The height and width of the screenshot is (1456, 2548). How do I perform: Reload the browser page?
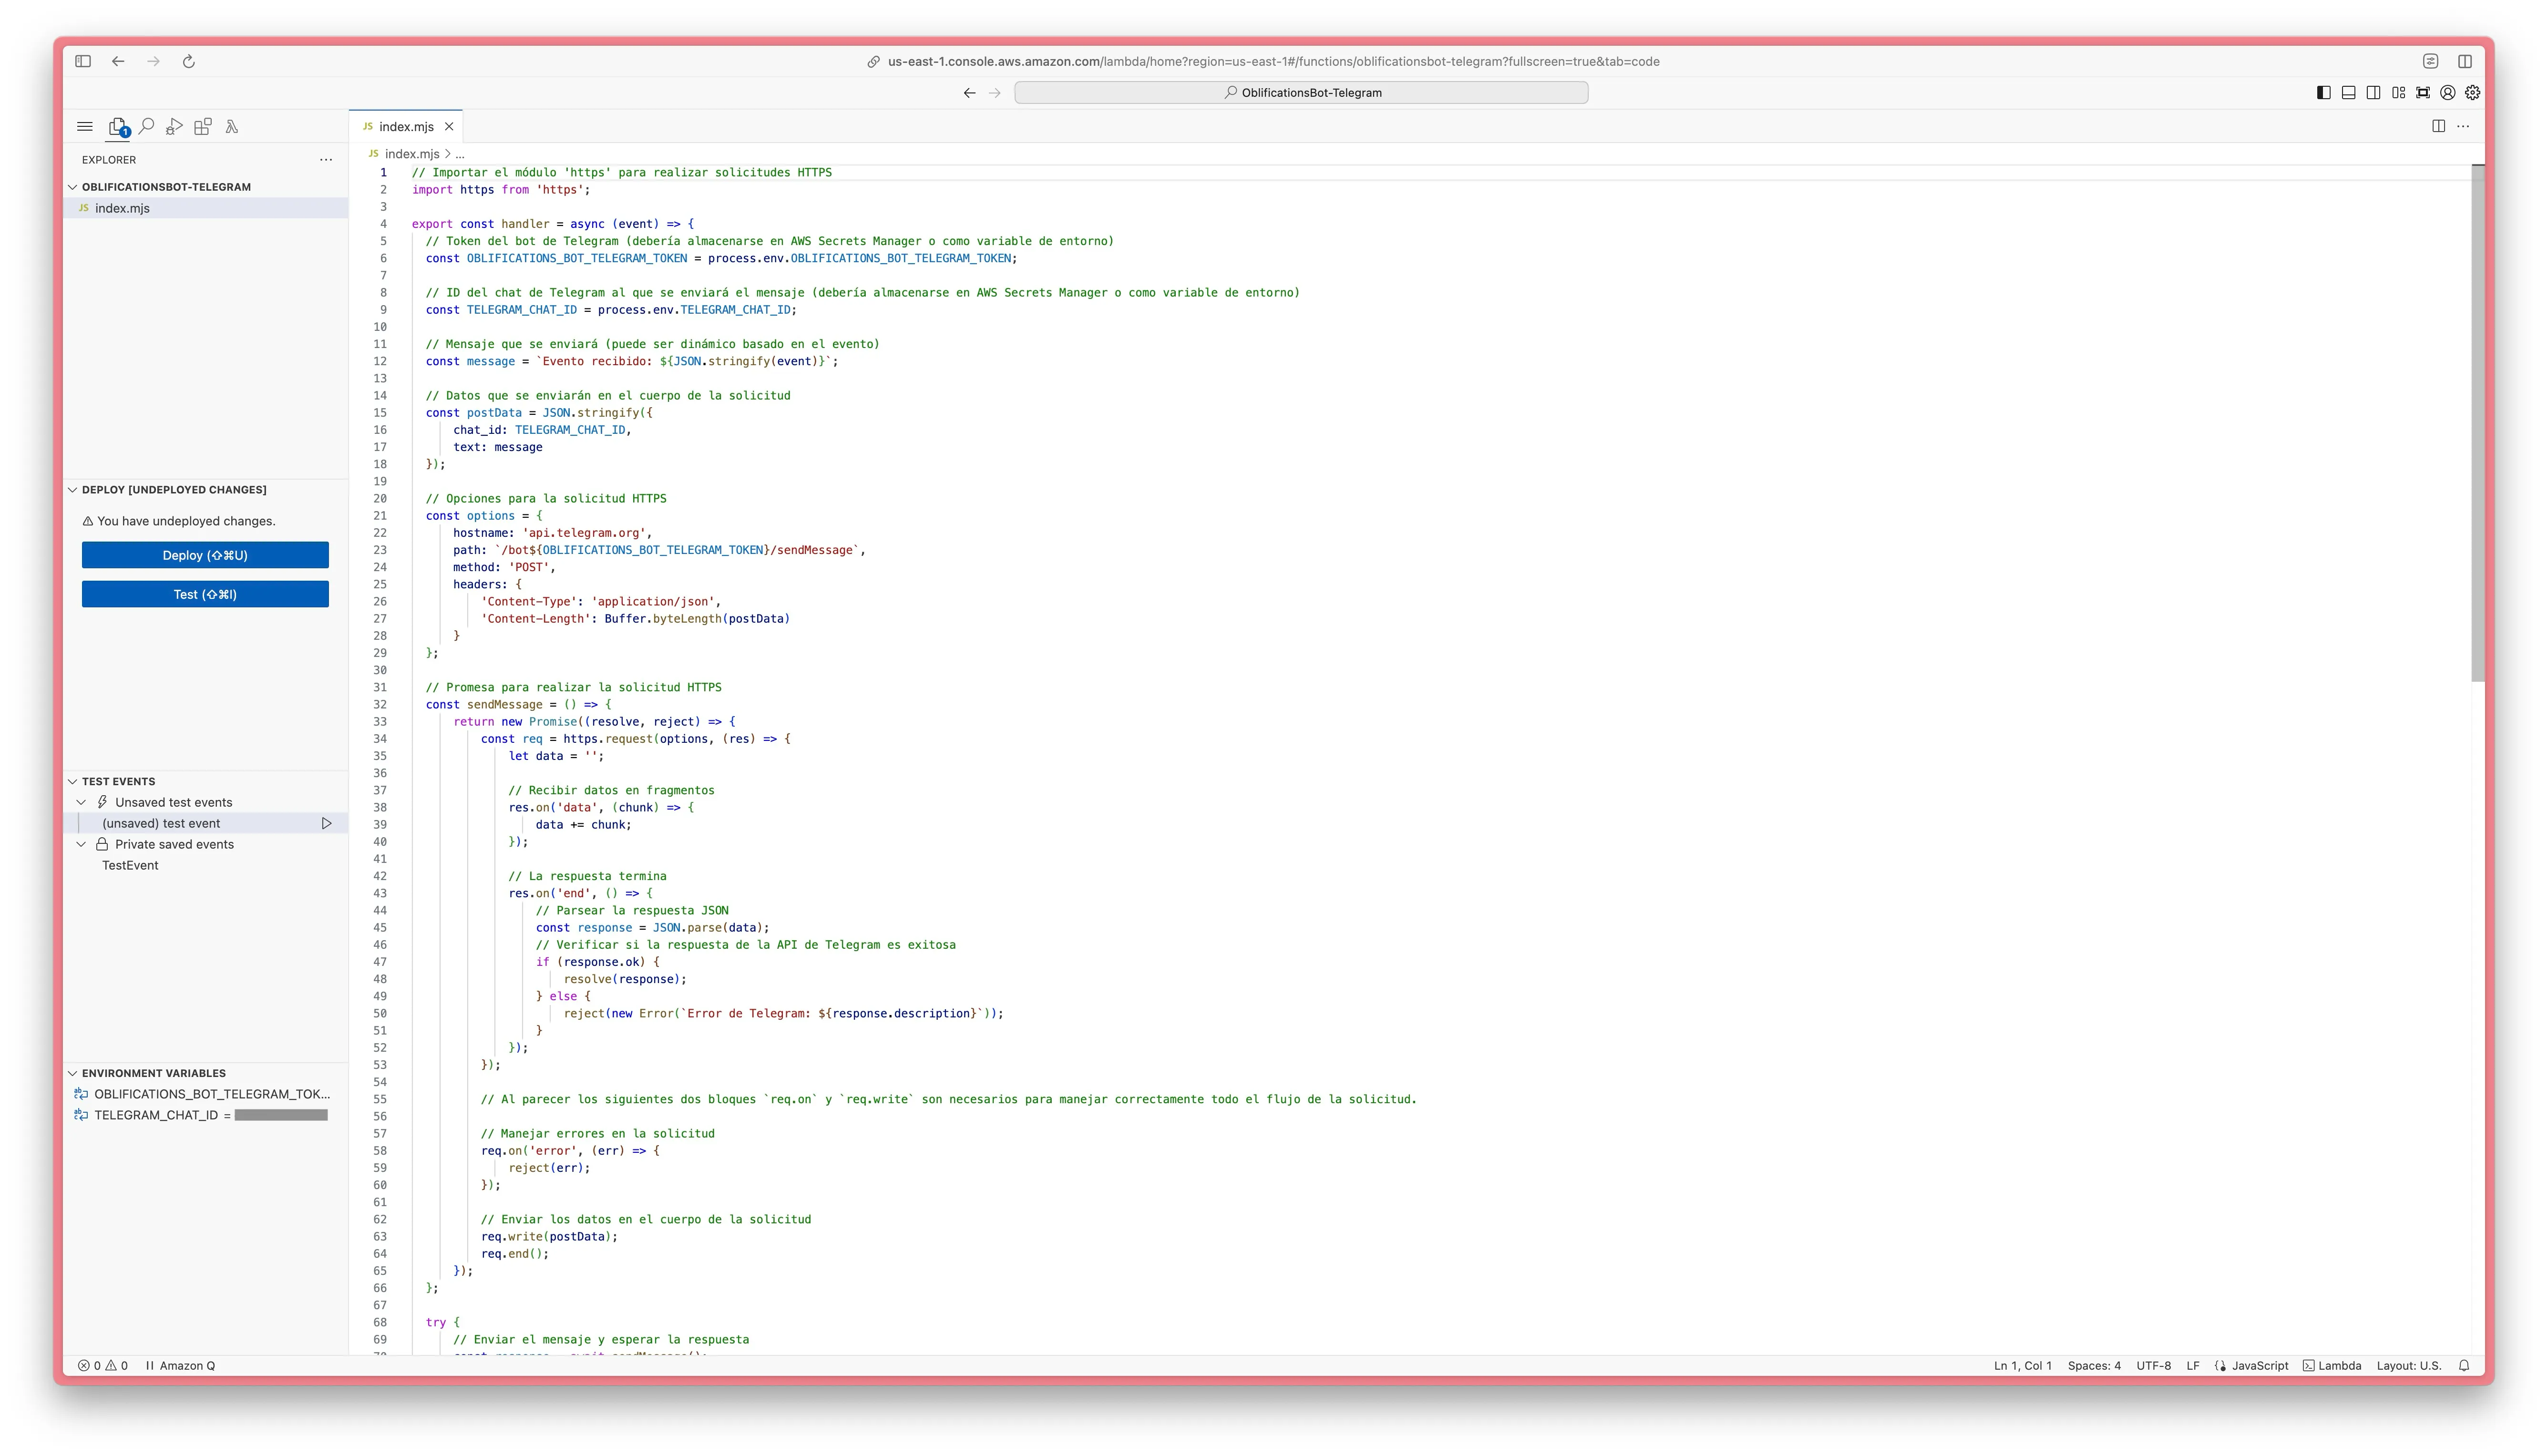[188, 61]
